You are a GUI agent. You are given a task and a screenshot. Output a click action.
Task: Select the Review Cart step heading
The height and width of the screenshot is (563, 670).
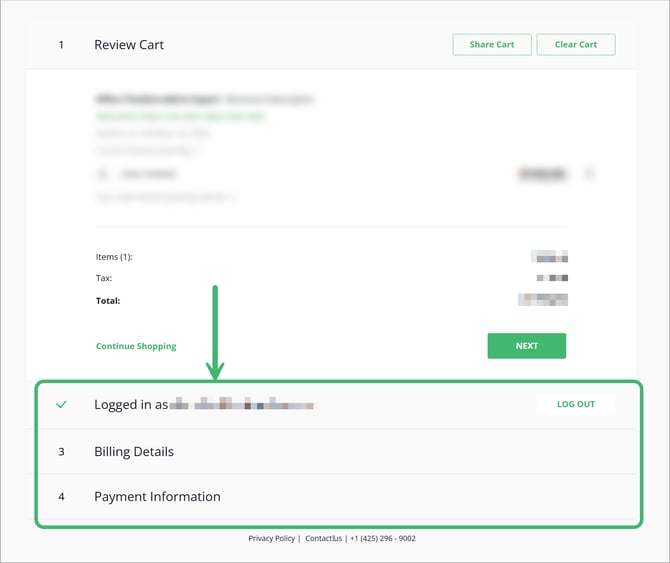[129, 45]
